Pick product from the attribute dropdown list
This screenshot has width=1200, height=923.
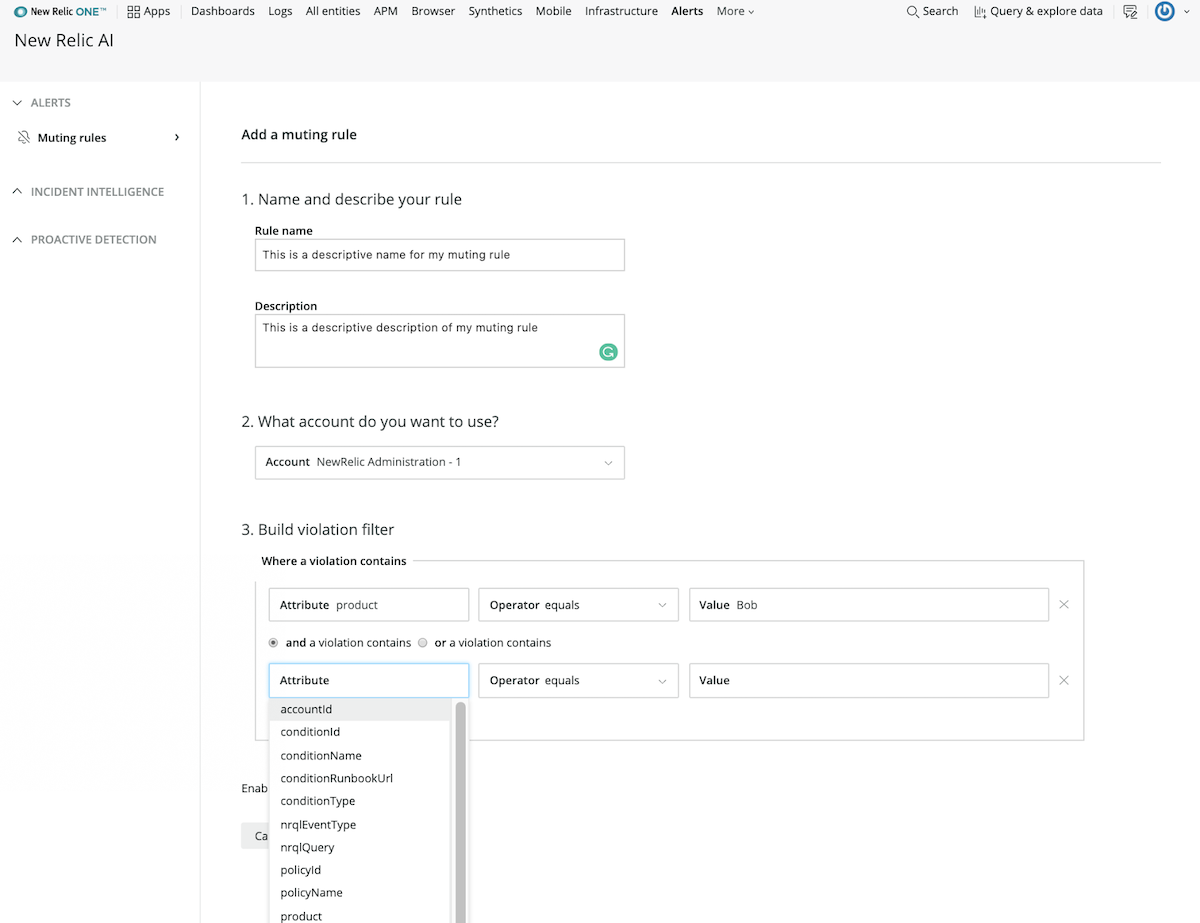tap(360, 915)
